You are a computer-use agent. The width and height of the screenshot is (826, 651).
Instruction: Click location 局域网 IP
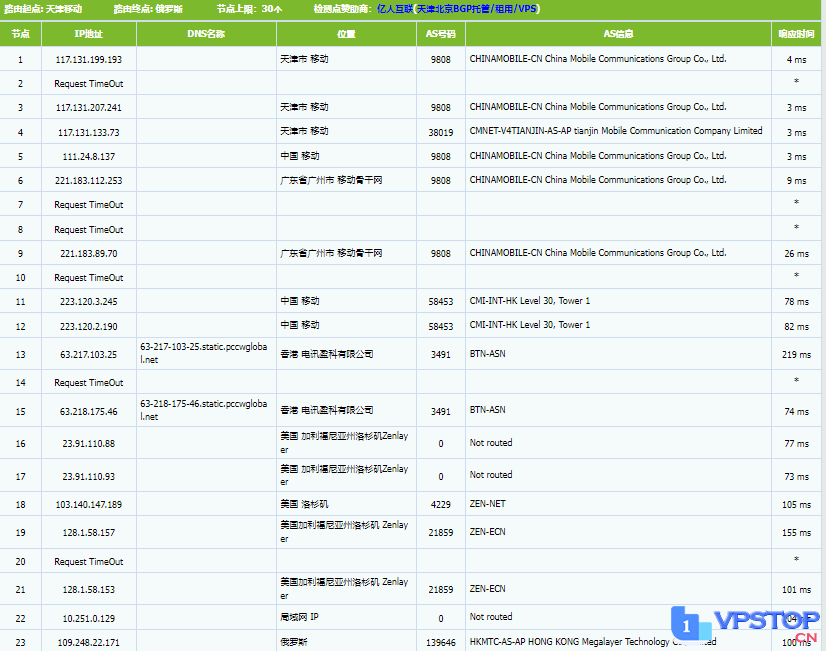click(299, 617)
